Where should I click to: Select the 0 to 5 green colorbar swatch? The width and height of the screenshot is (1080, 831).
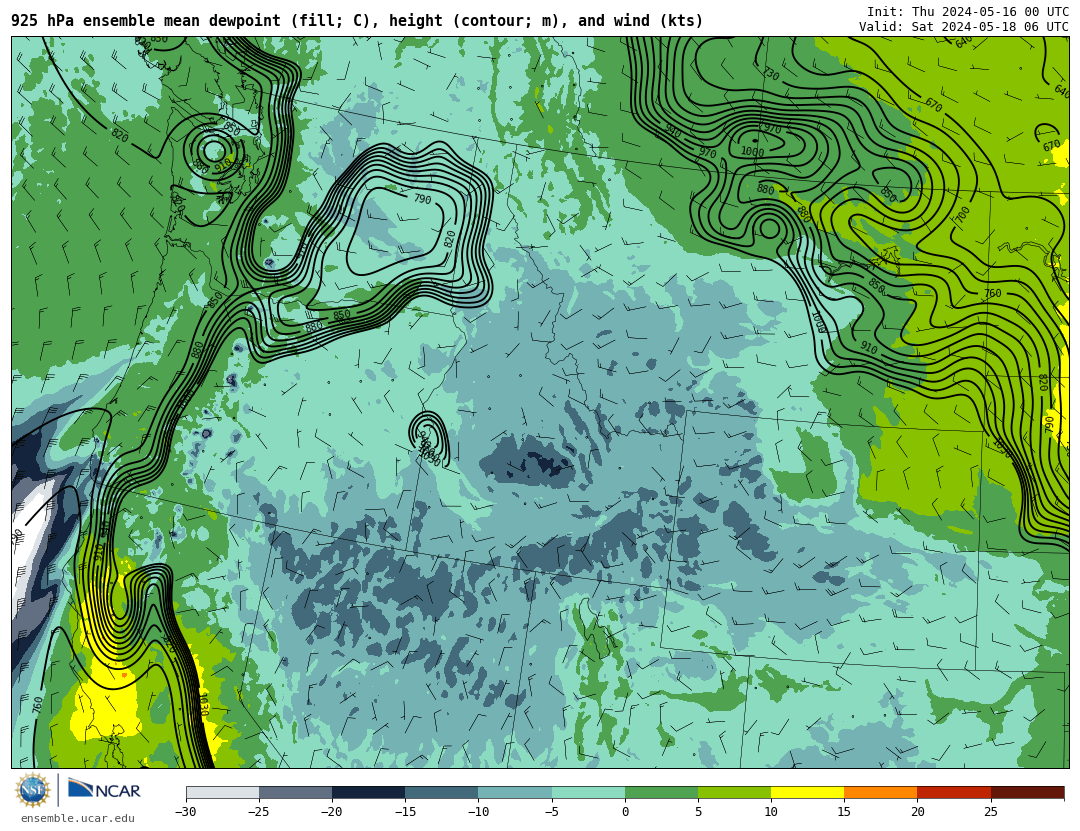(661, 792)
